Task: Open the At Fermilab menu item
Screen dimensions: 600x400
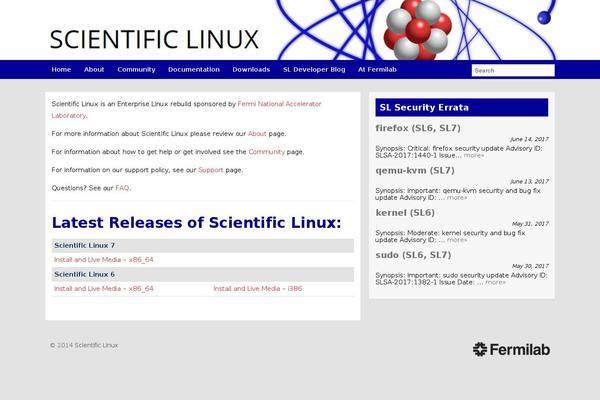Action: (x=377, y=70)
